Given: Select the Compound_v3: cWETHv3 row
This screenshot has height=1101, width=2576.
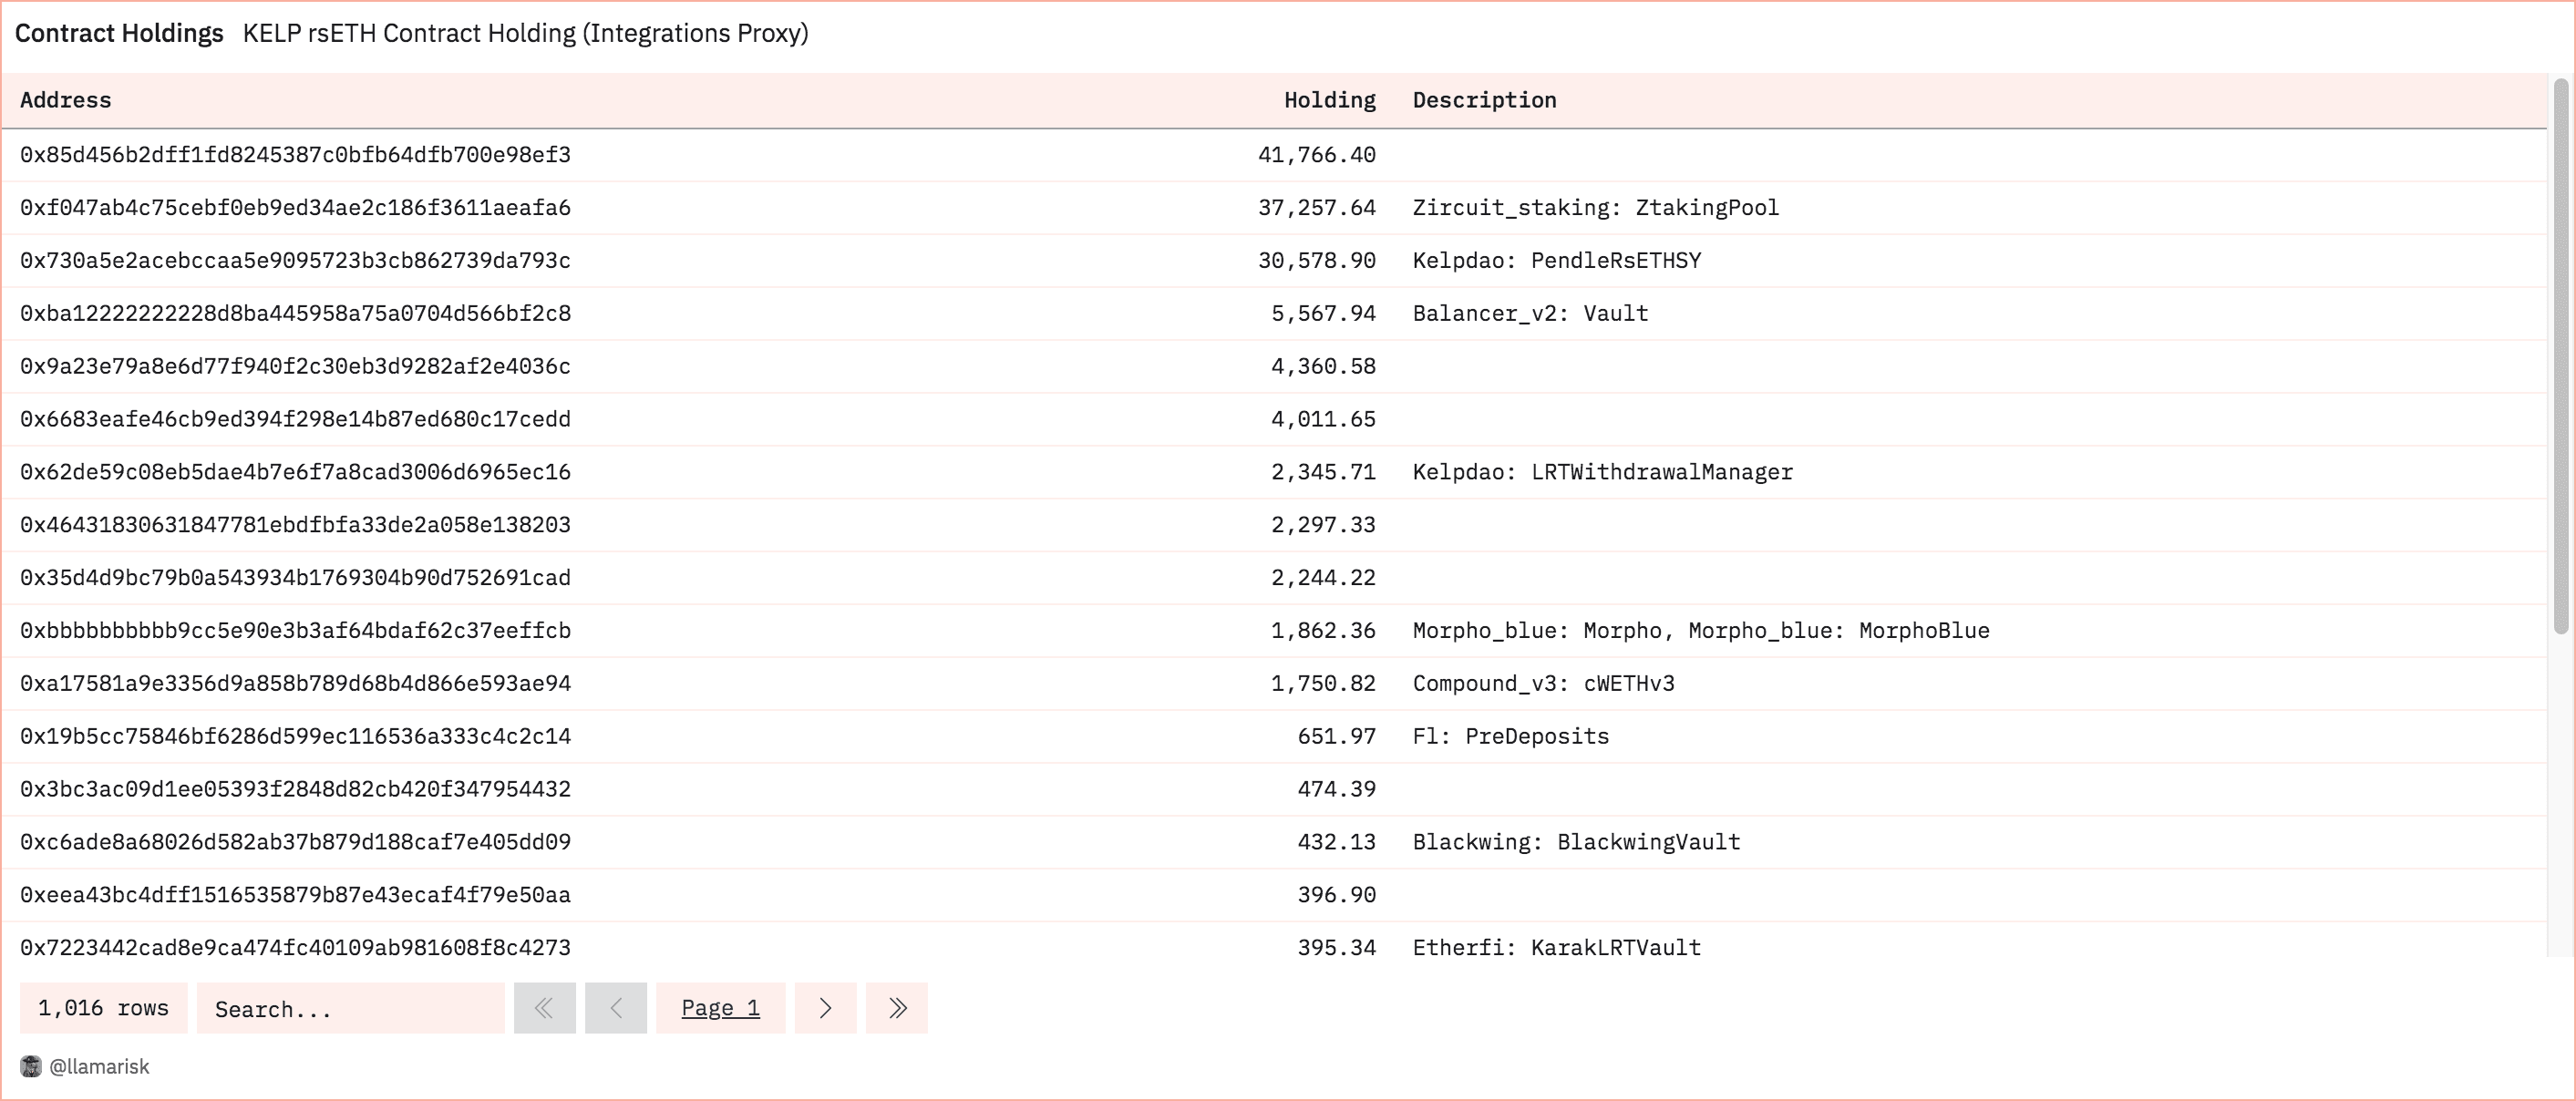Looking at the screenshot, I should click(1543, 684).
